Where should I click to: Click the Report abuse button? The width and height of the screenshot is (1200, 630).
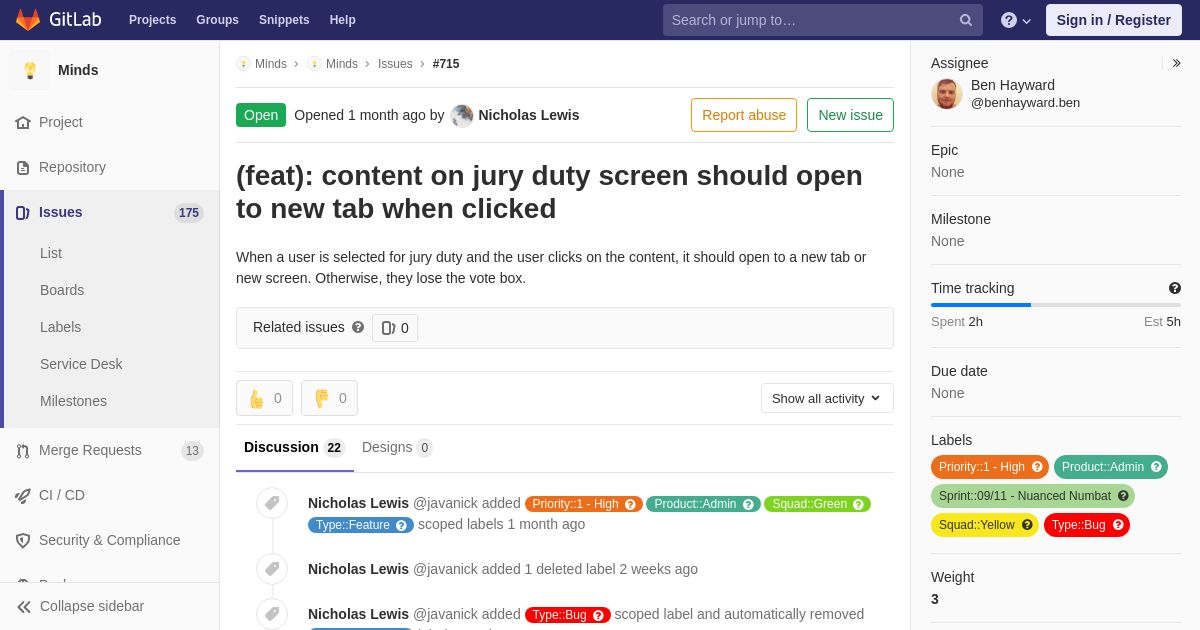click(744, 115)
